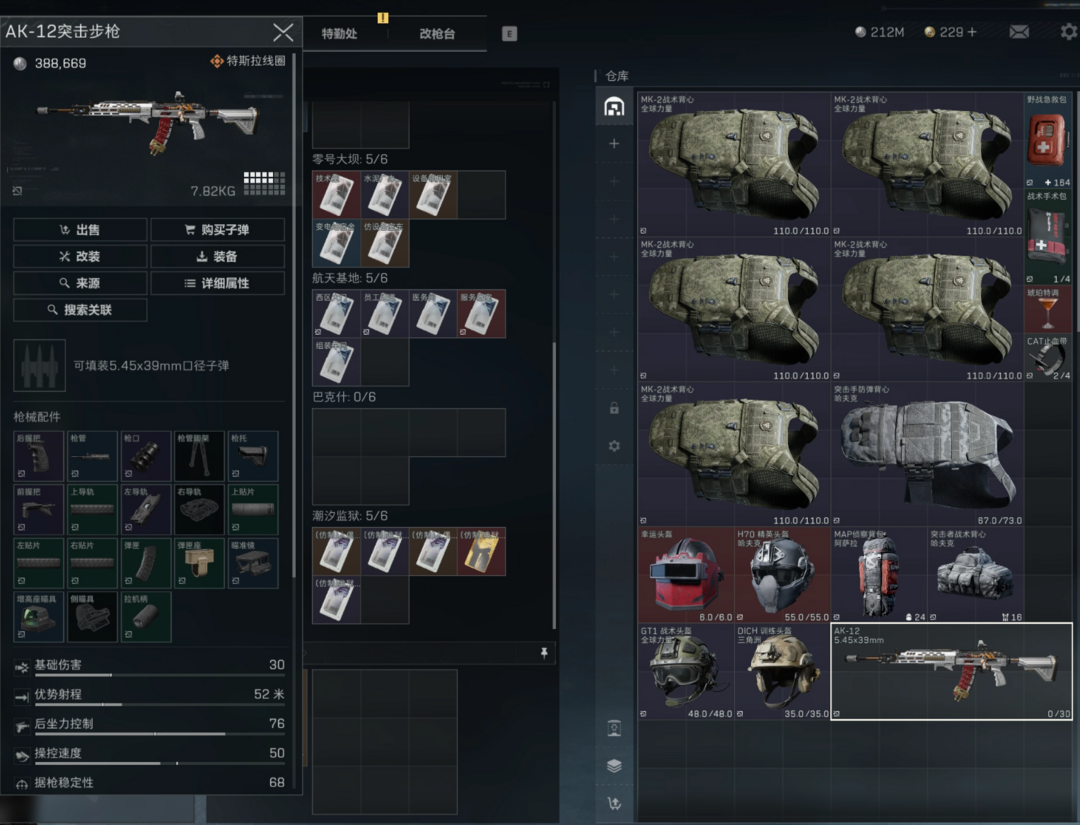Viewport: 1080px width, 825px height.
Task: Click the 枪口 muzzle attachment slot
Action: (146, 456)
